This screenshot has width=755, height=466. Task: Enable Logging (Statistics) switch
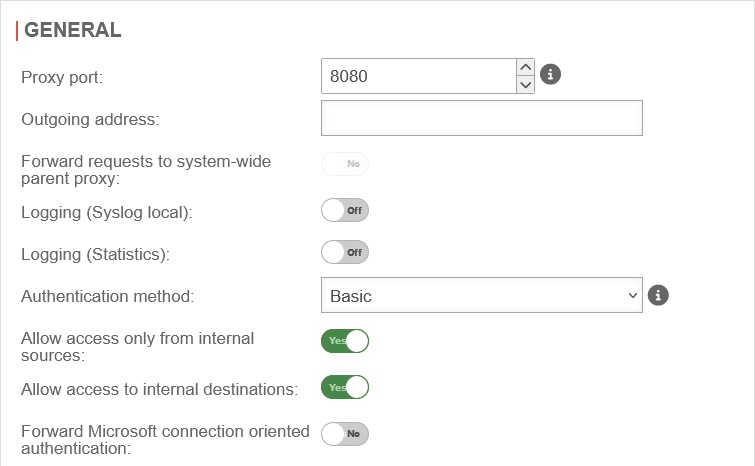pyautogui.click(x=345, y=252)
